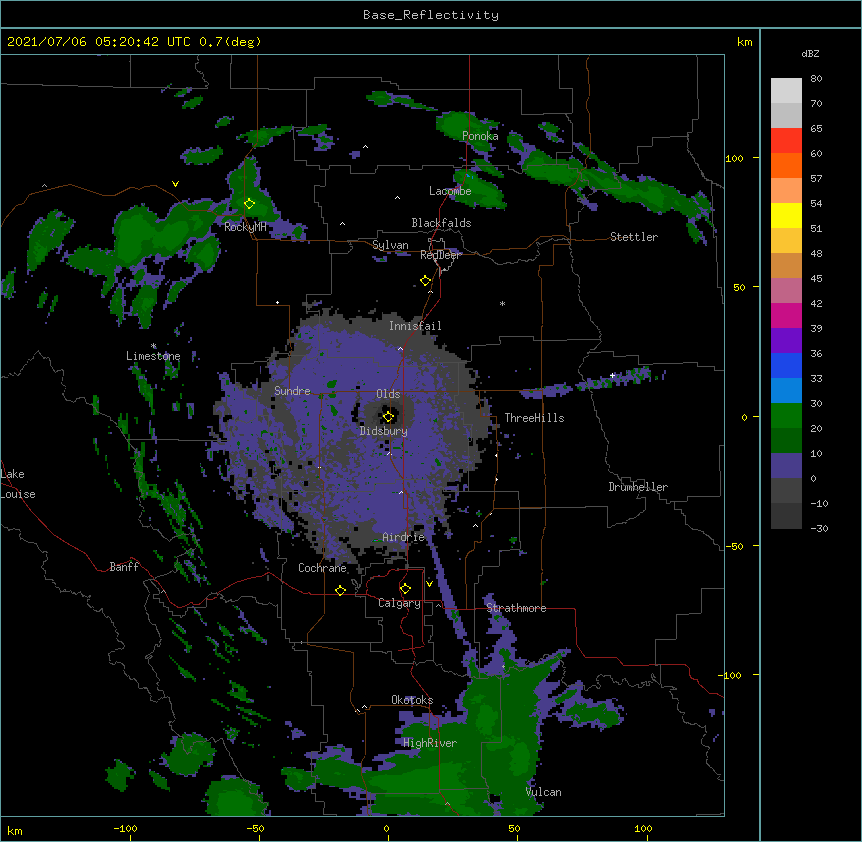
Task: Click the Sundre town label
Action: click(292, 391)
